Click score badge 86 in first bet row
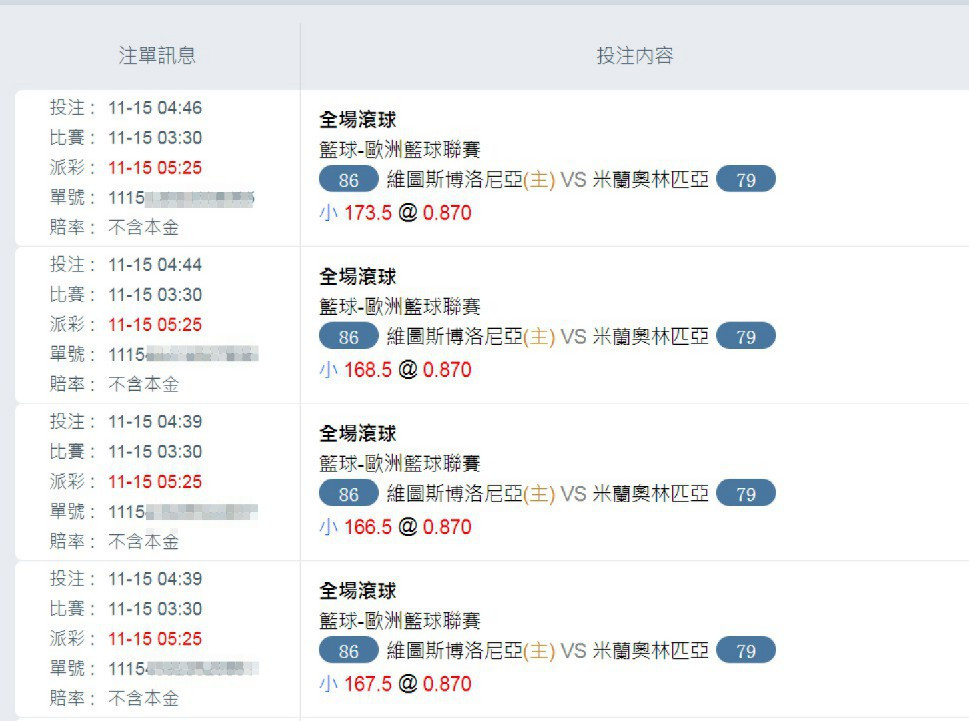Screen dimensions: 969x721 coord(349,180)
